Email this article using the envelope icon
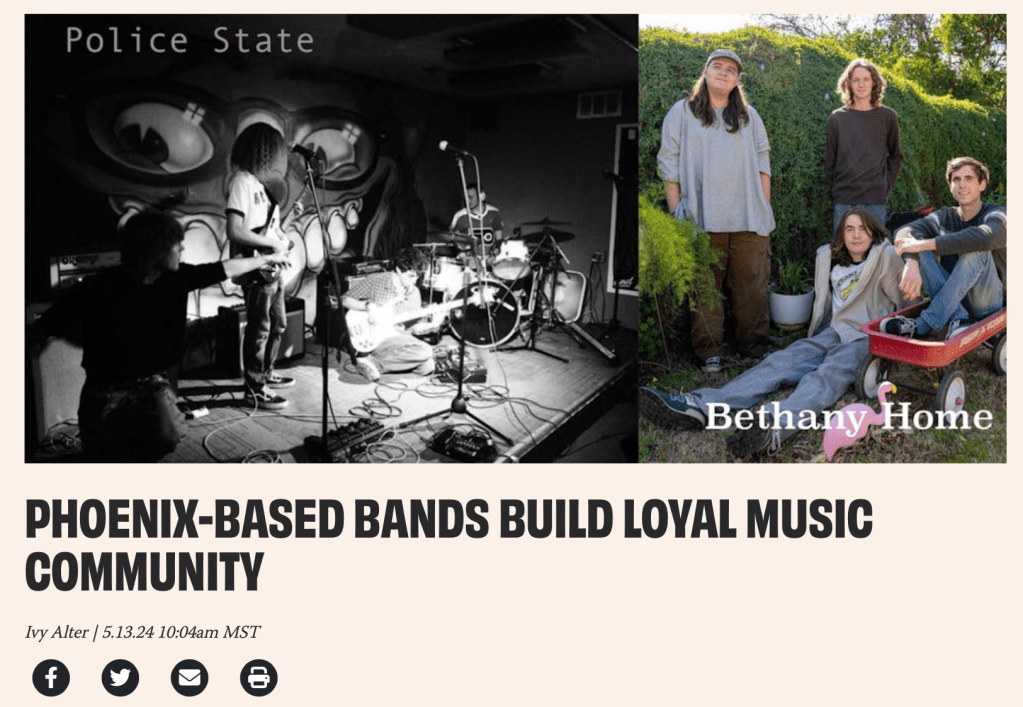1023x707 pixels. pos(189,678)
